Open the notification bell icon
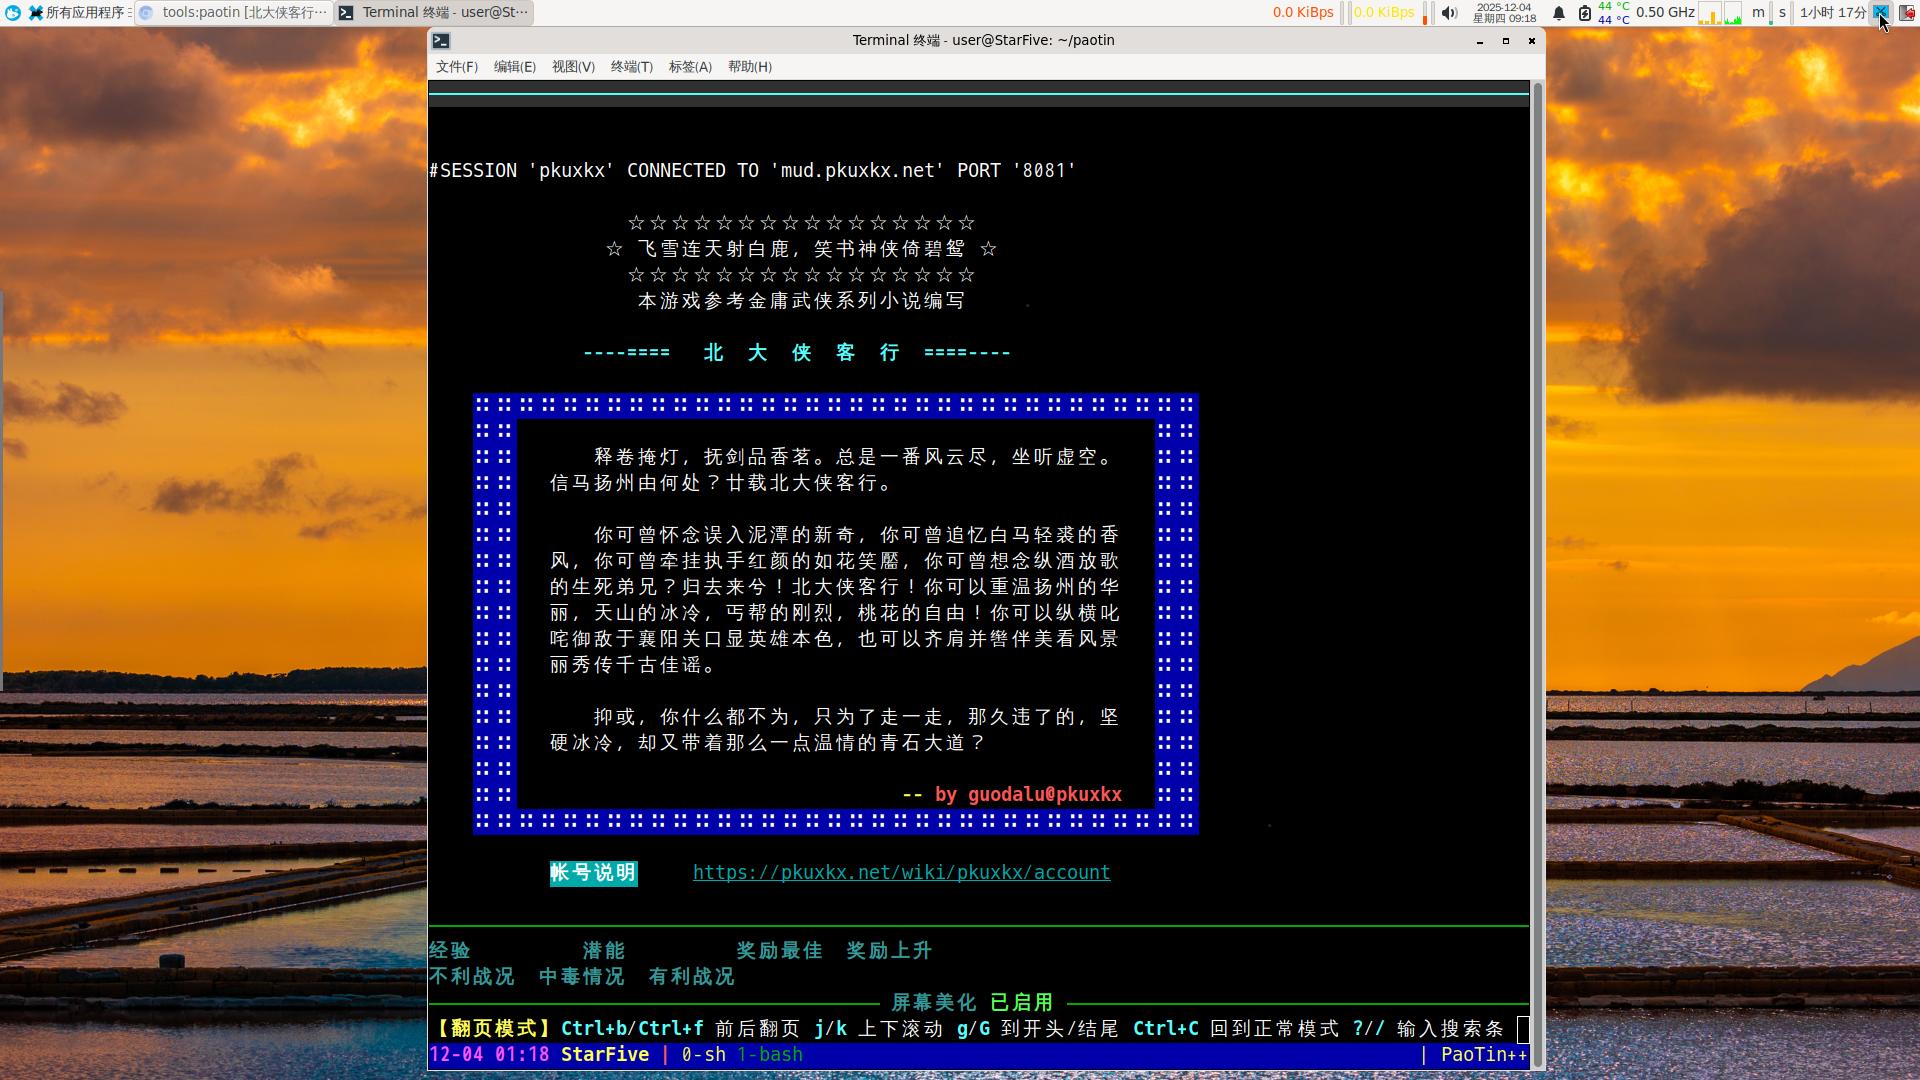The height and width of the screenshot is (1080, 1920). [1558, 13]
